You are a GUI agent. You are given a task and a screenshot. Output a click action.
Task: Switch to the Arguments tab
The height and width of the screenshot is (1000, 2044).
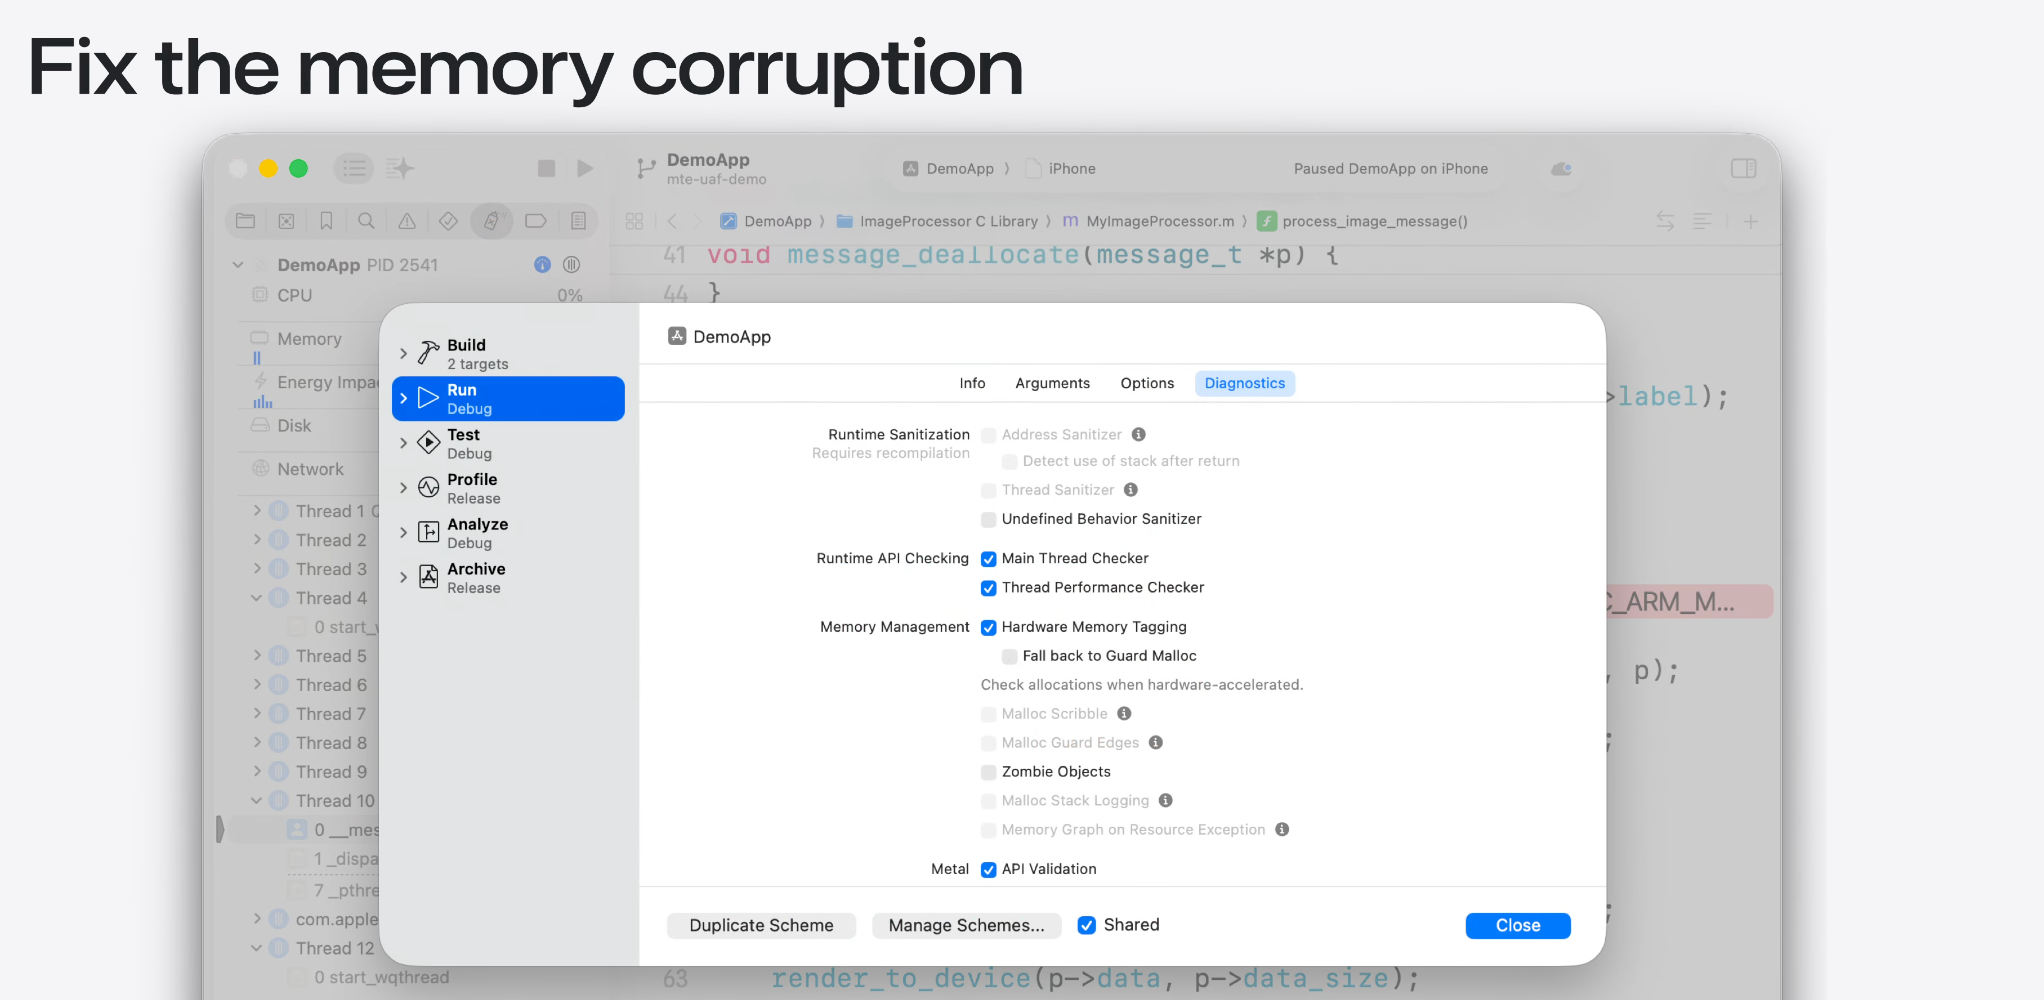1052,383
